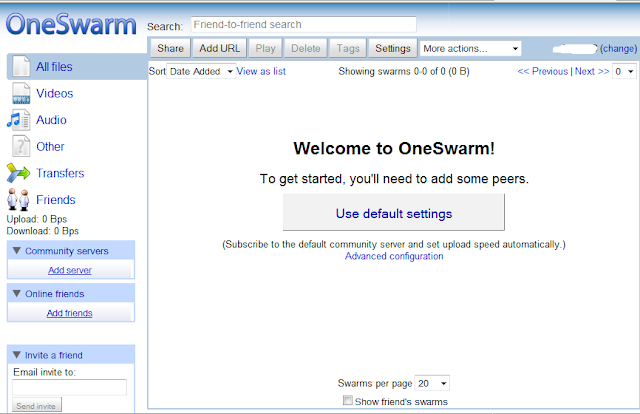
Task: Click the Play button
Action: [x=265, y=49]
